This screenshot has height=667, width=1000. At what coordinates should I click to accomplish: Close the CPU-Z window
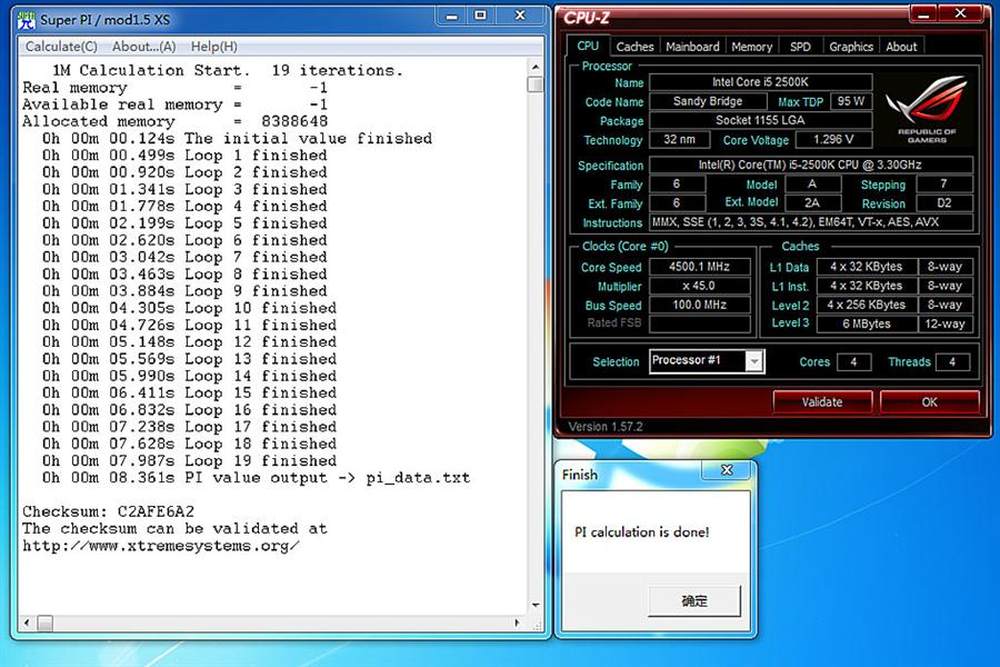(x=960, y=13)
